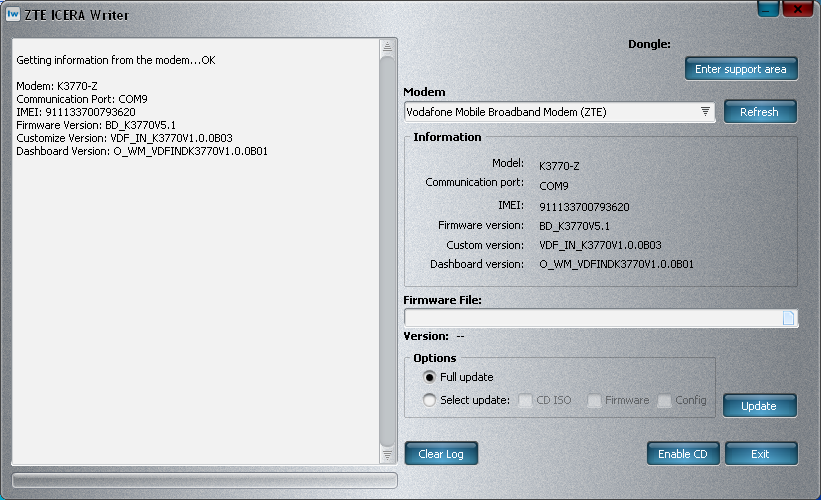This screenshot has height=500, width=821.
Task: Minimize the ZTE ICERA Writer window
Action: (768, 9)
